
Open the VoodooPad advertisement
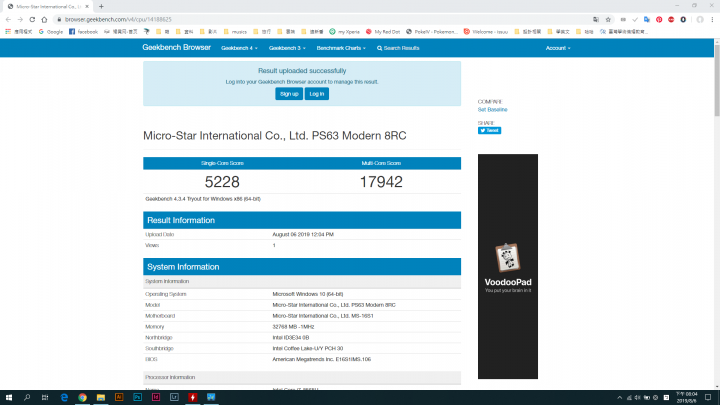click(x=507, y=266)
